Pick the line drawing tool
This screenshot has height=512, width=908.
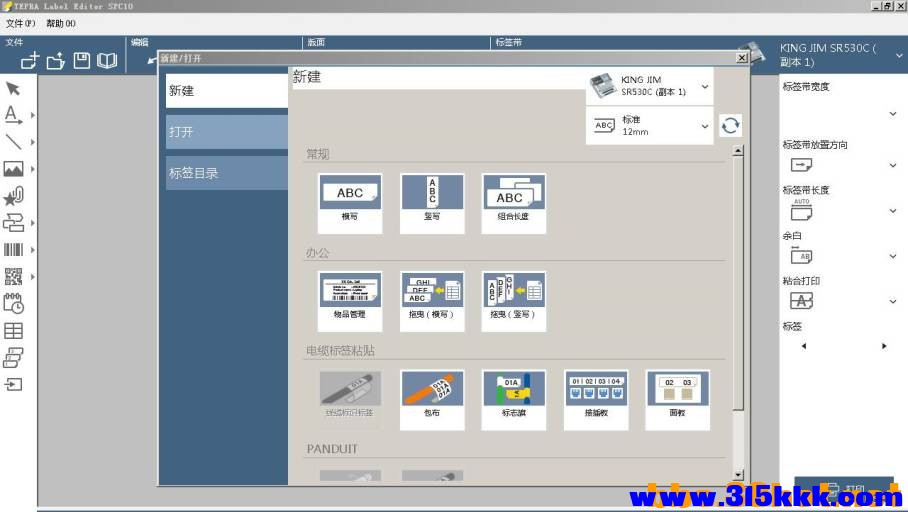[x=13, y=142]
